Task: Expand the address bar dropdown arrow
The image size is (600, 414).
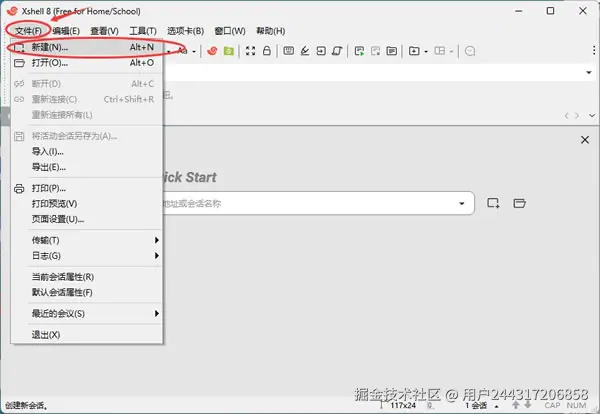Action: (x=589, y=72)
